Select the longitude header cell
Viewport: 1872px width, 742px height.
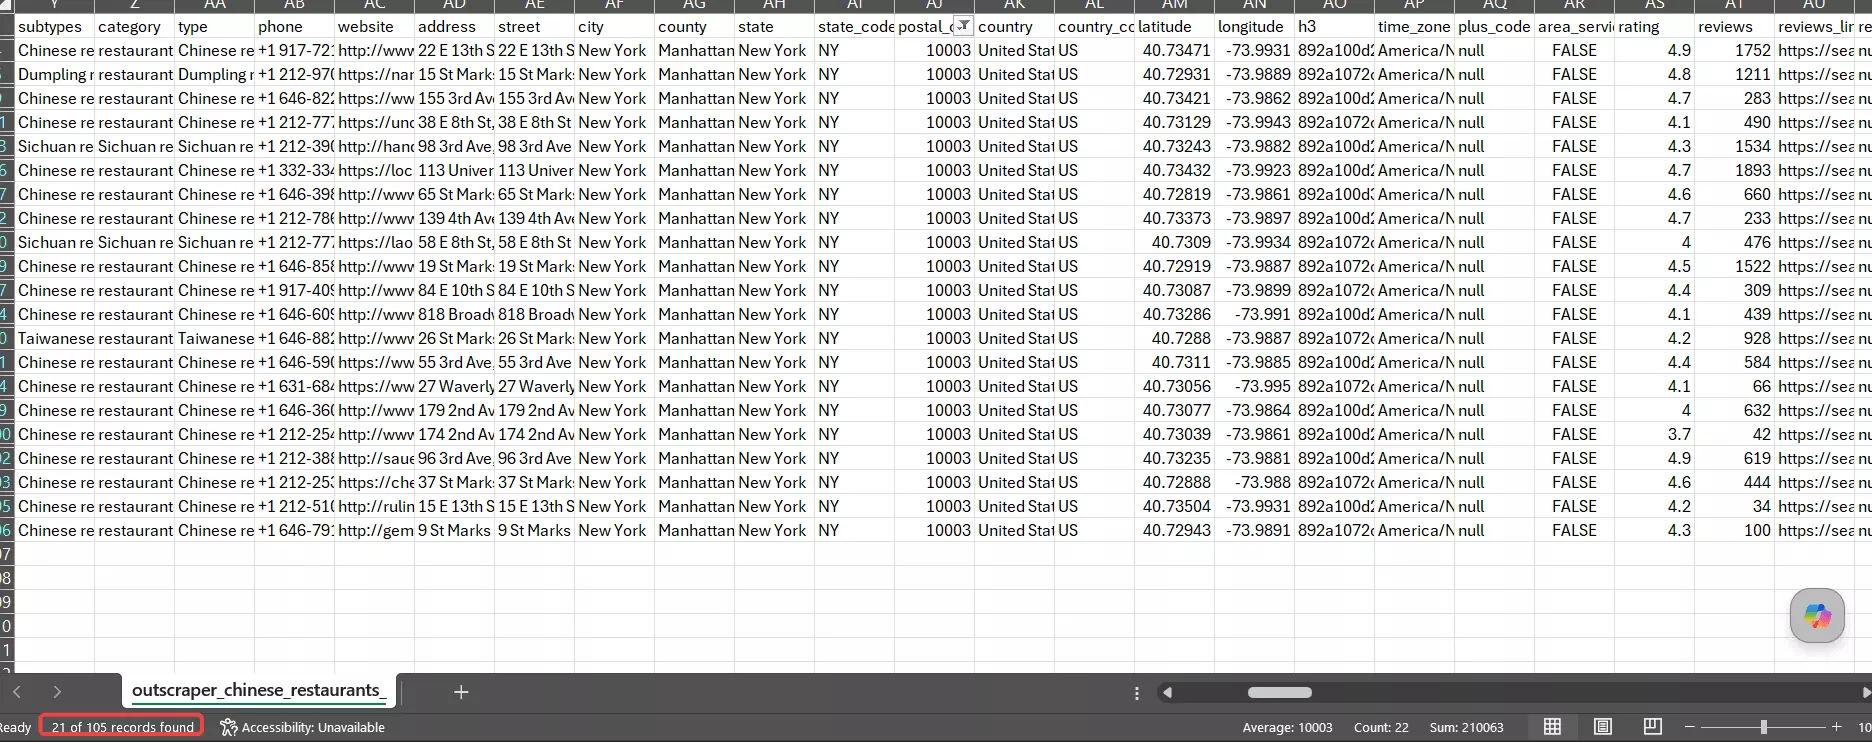(1254, 26)
